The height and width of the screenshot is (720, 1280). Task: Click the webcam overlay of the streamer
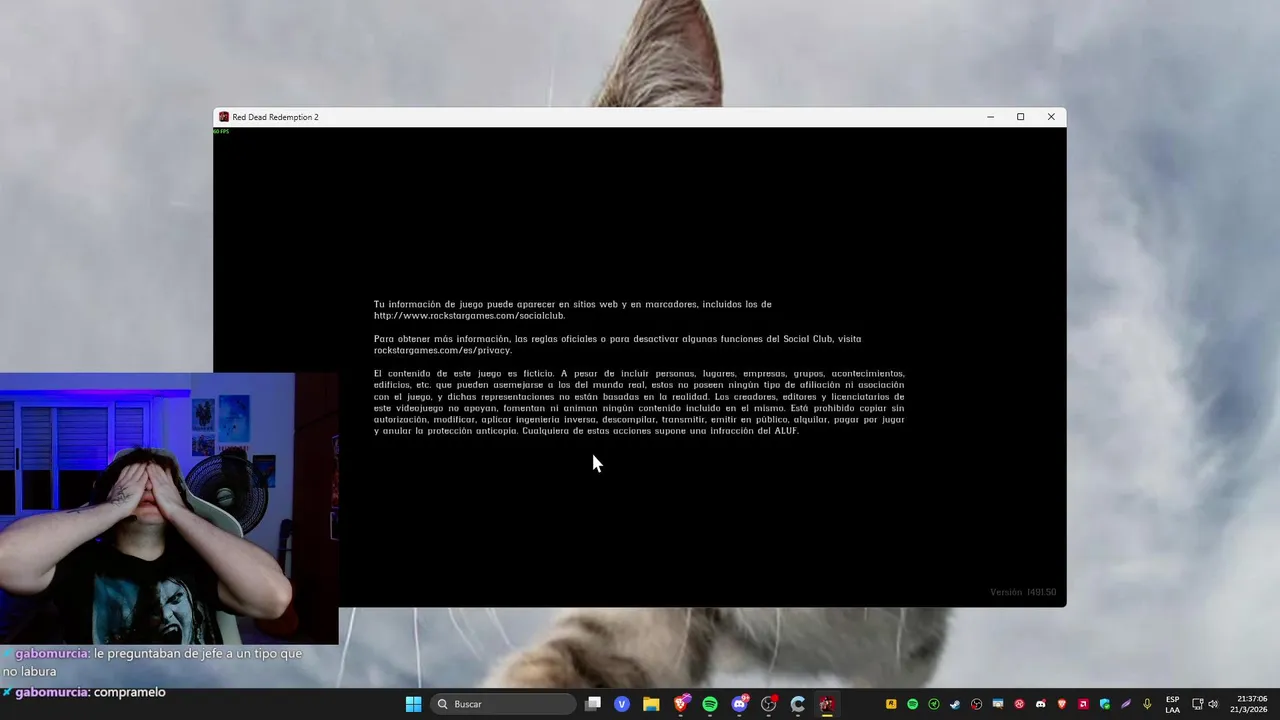tap(169, 508)
